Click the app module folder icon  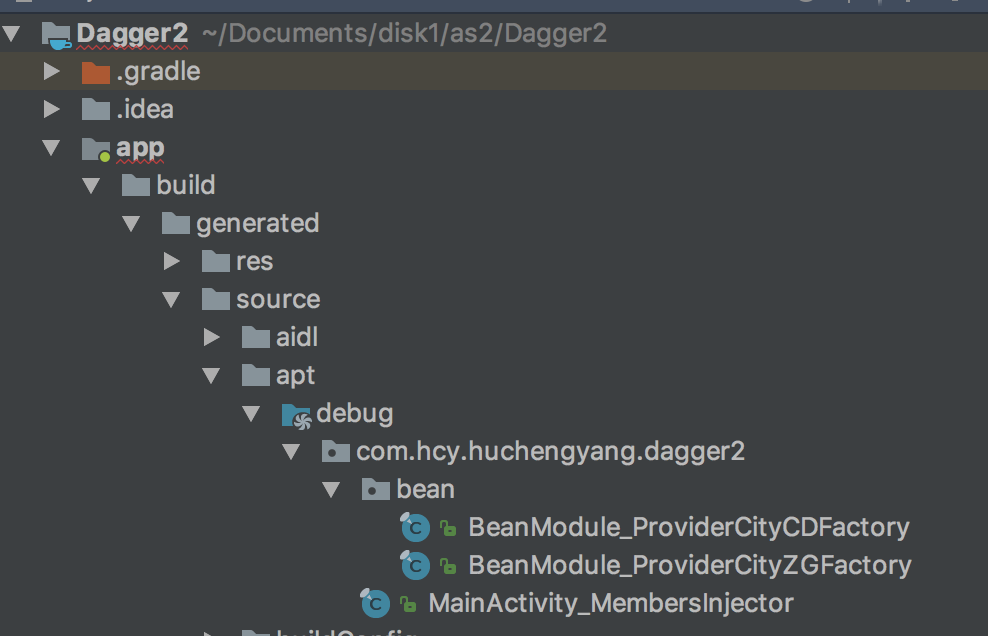(96, 149)
